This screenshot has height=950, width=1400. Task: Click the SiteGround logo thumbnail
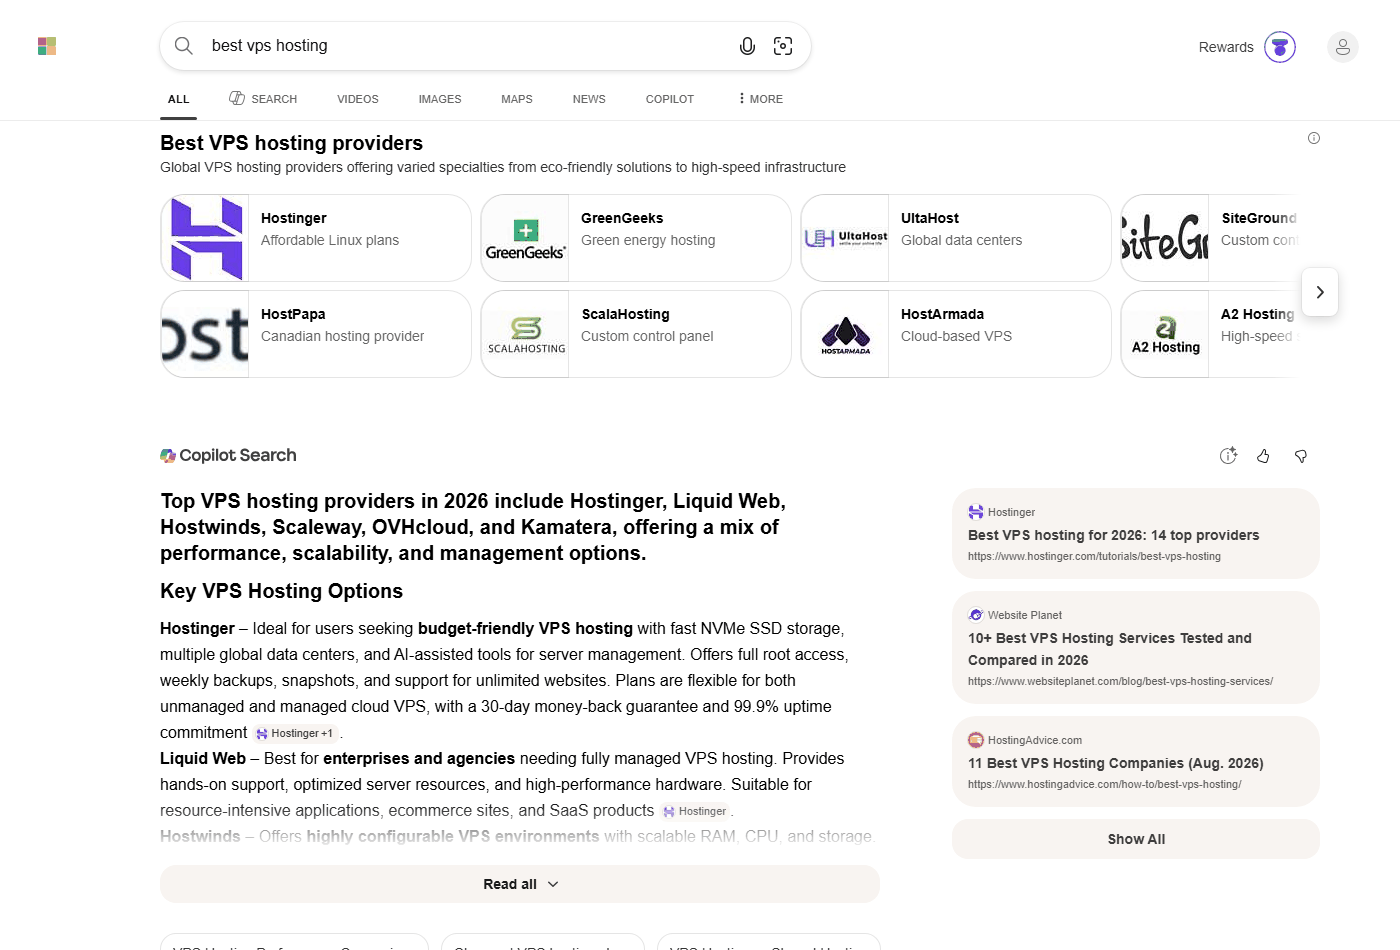coord(1165,238)
